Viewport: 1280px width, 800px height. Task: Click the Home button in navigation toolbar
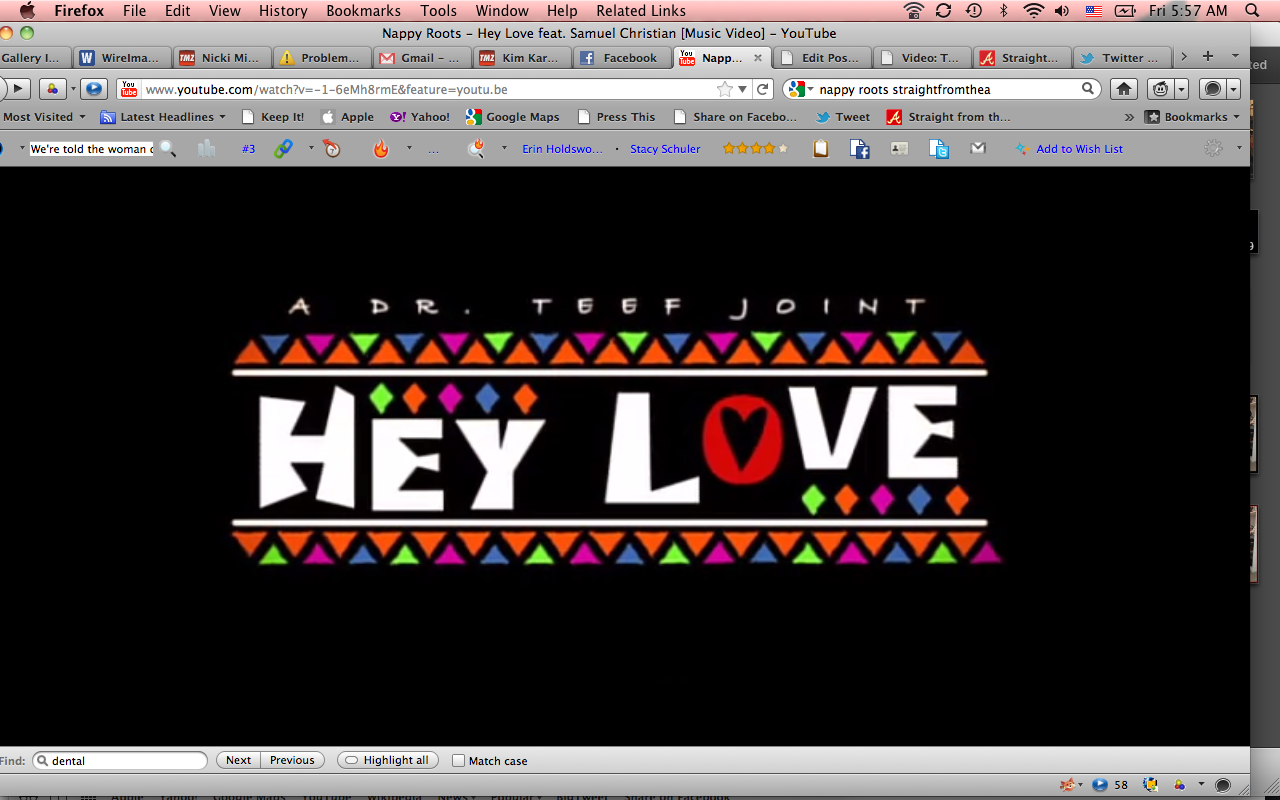point(1124,89)
